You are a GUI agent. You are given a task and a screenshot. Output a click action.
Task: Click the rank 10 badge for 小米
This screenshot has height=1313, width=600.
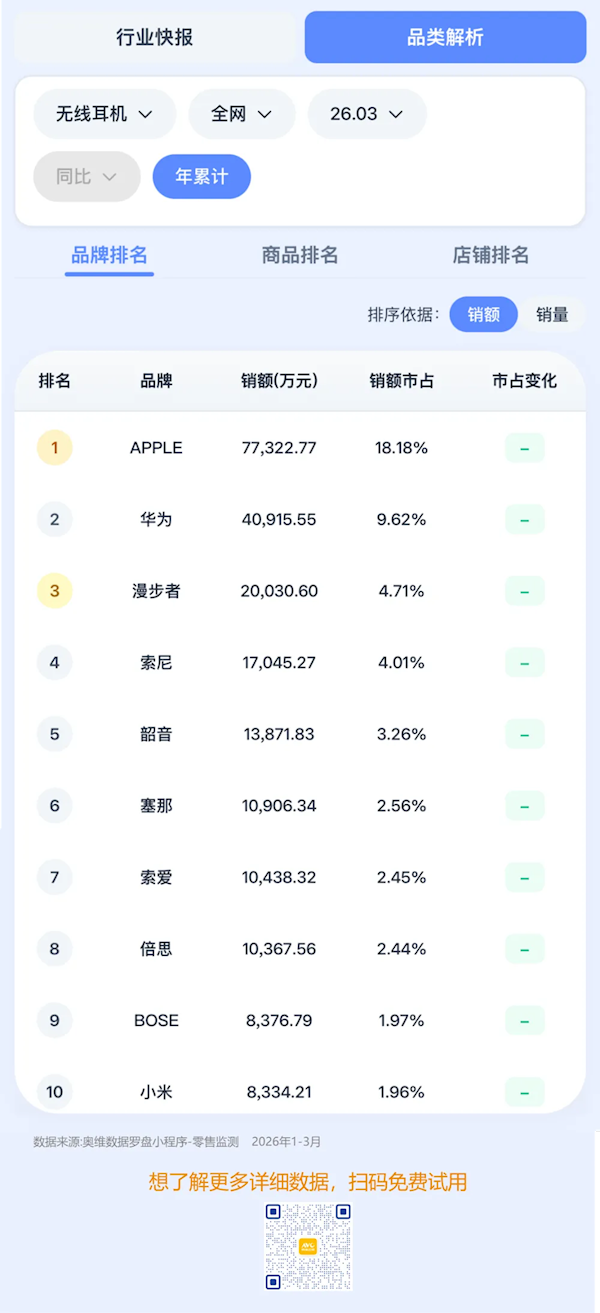pyautogui.click(x=55, y=1092)
